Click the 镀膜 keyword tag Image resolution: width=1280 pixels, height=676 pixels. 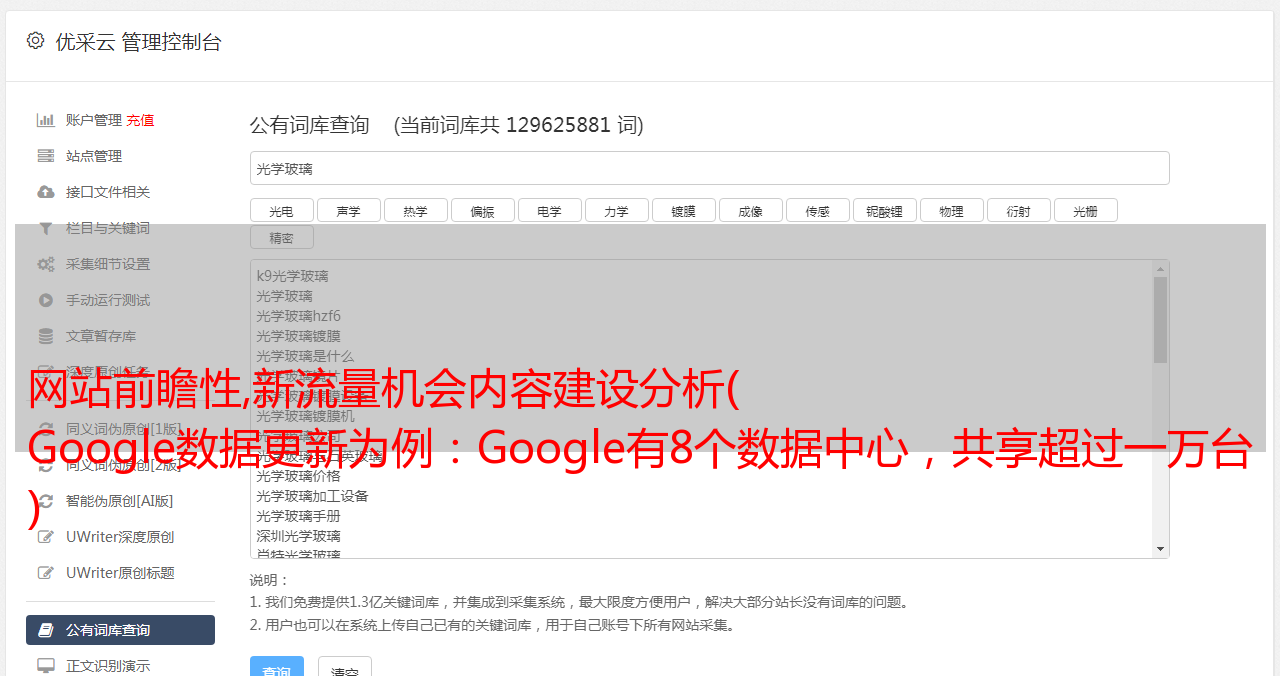click(683, 210)
